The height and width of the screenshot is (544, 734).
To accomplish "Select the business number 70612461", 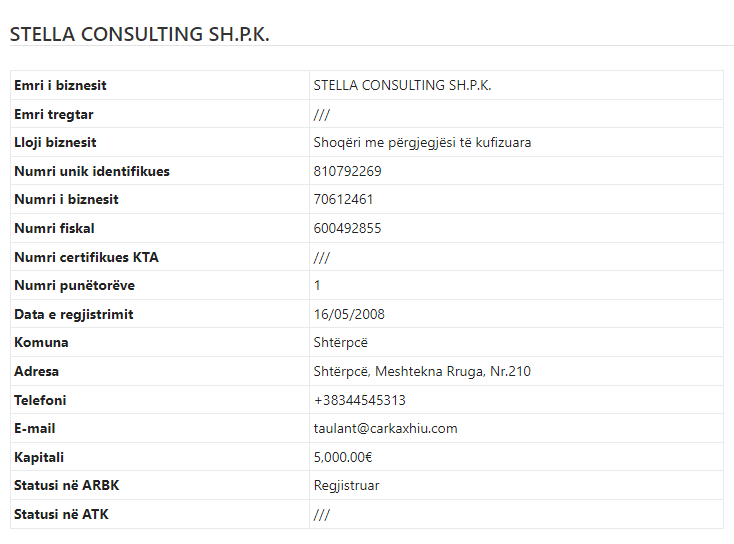I will tap(343, 199).
